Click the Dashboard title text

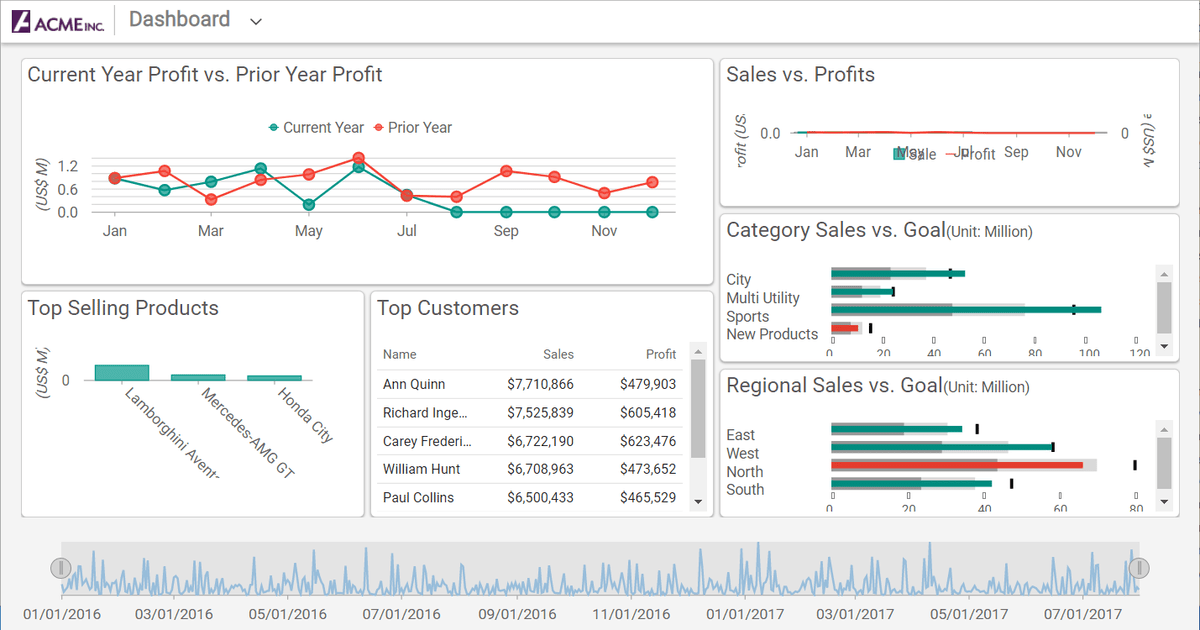179,19
